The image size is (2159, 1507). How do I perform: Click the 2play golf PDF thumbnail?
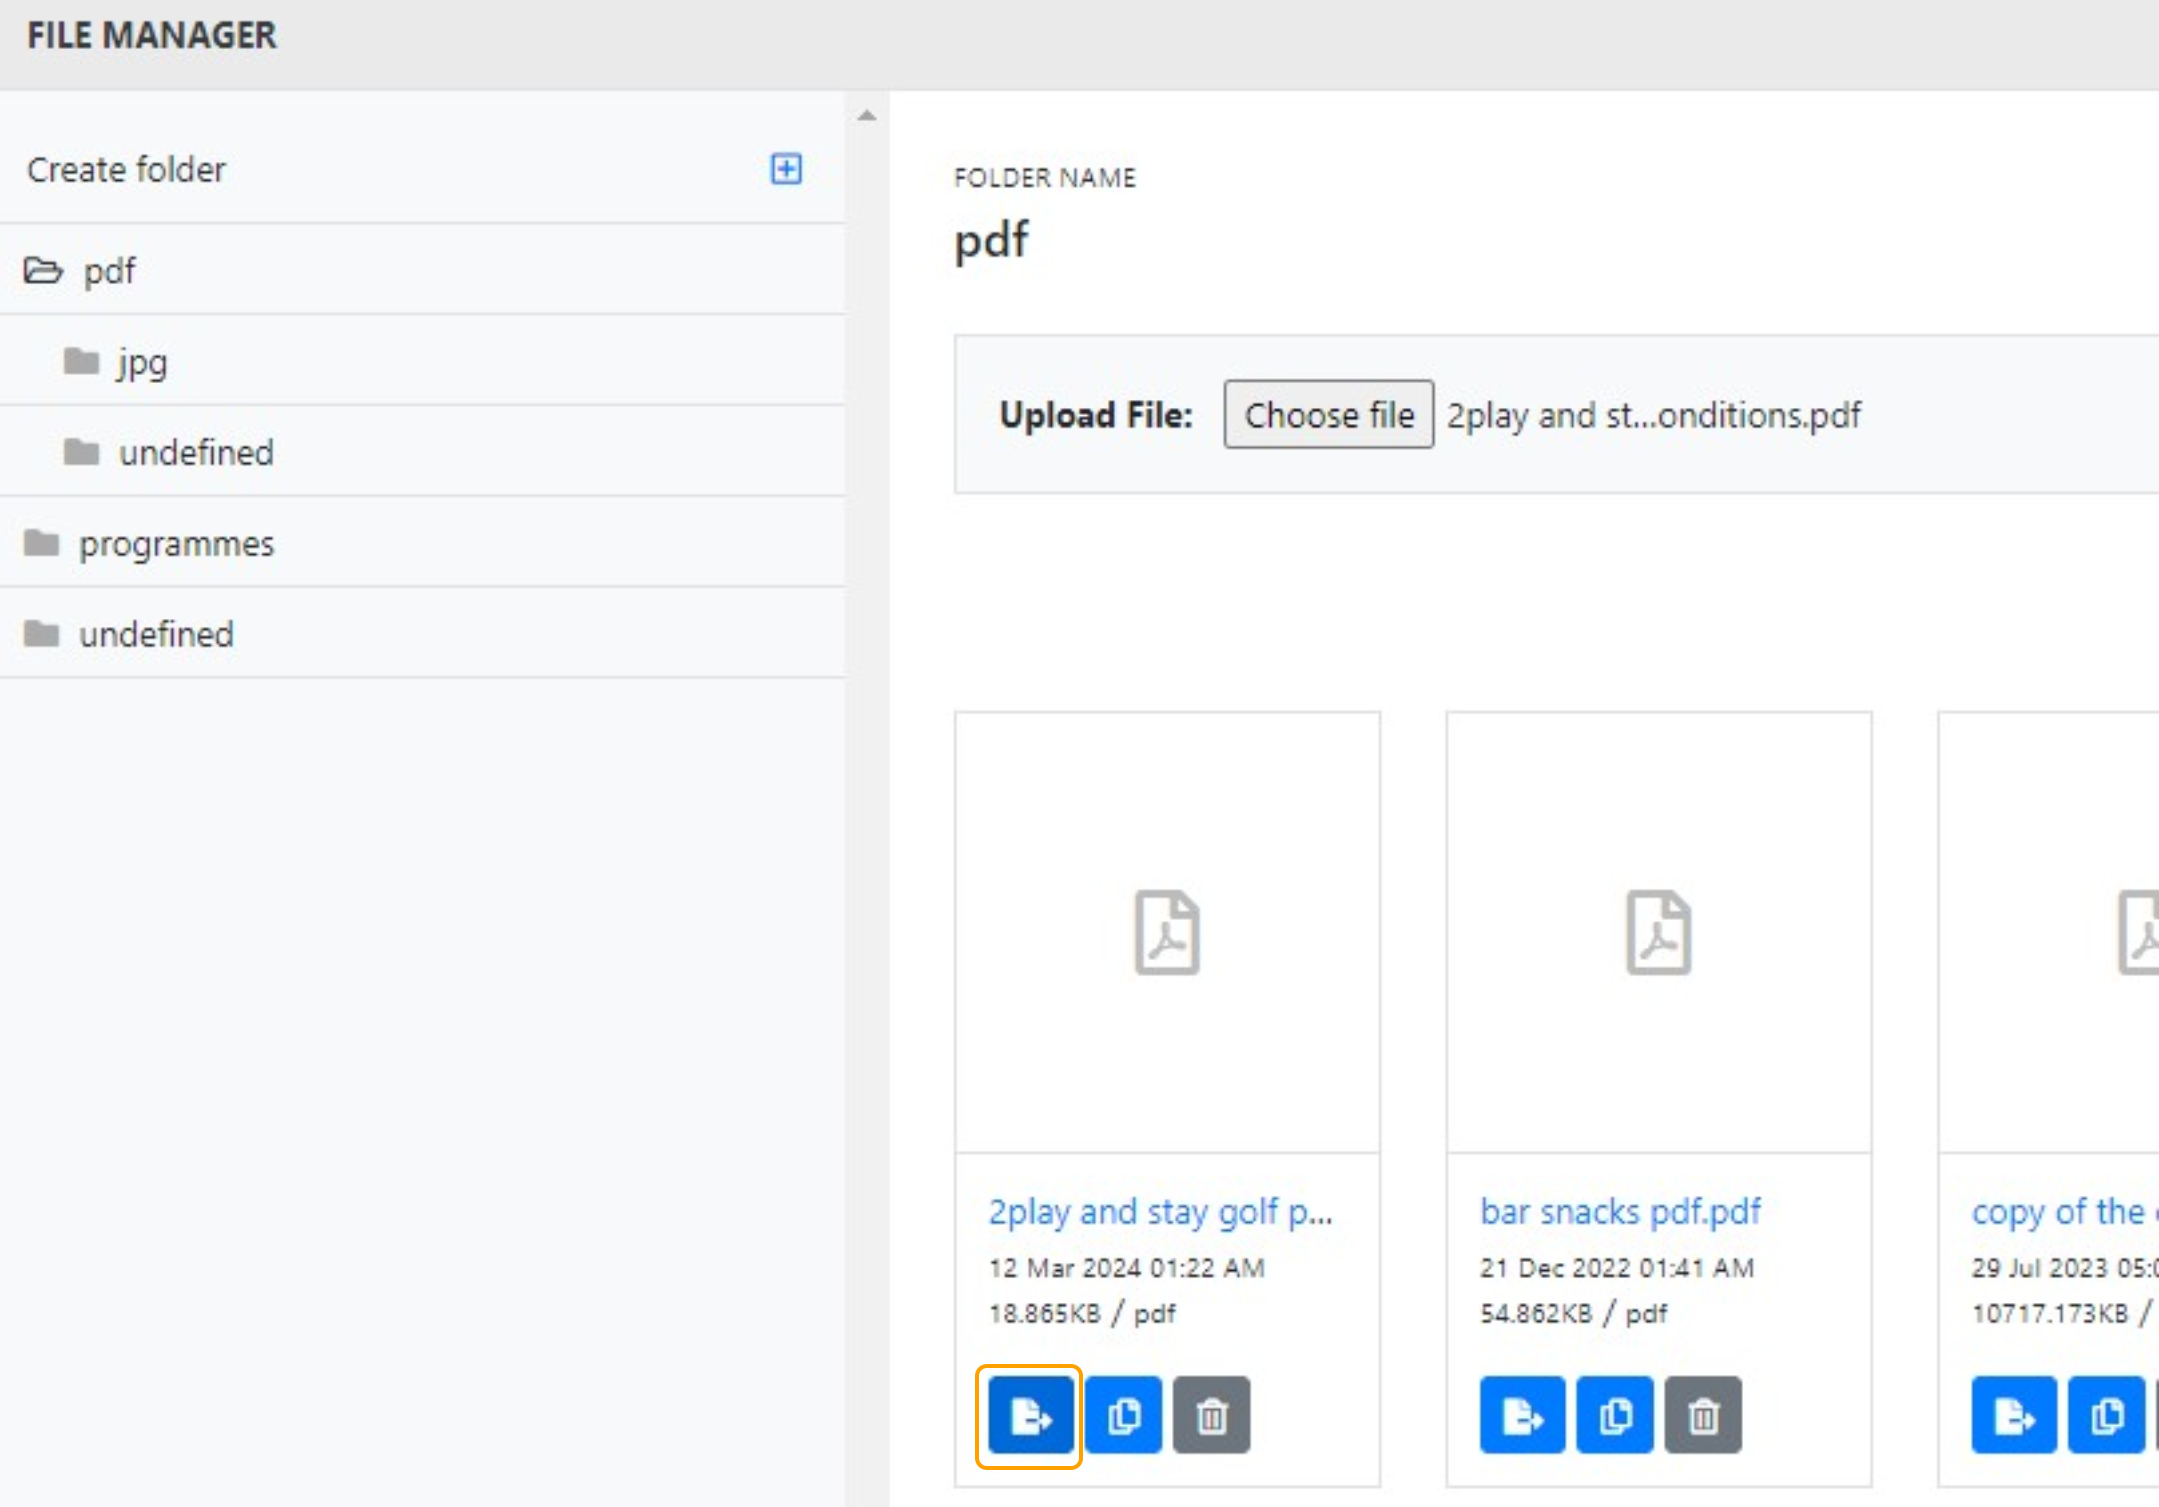pos(1167,932)
